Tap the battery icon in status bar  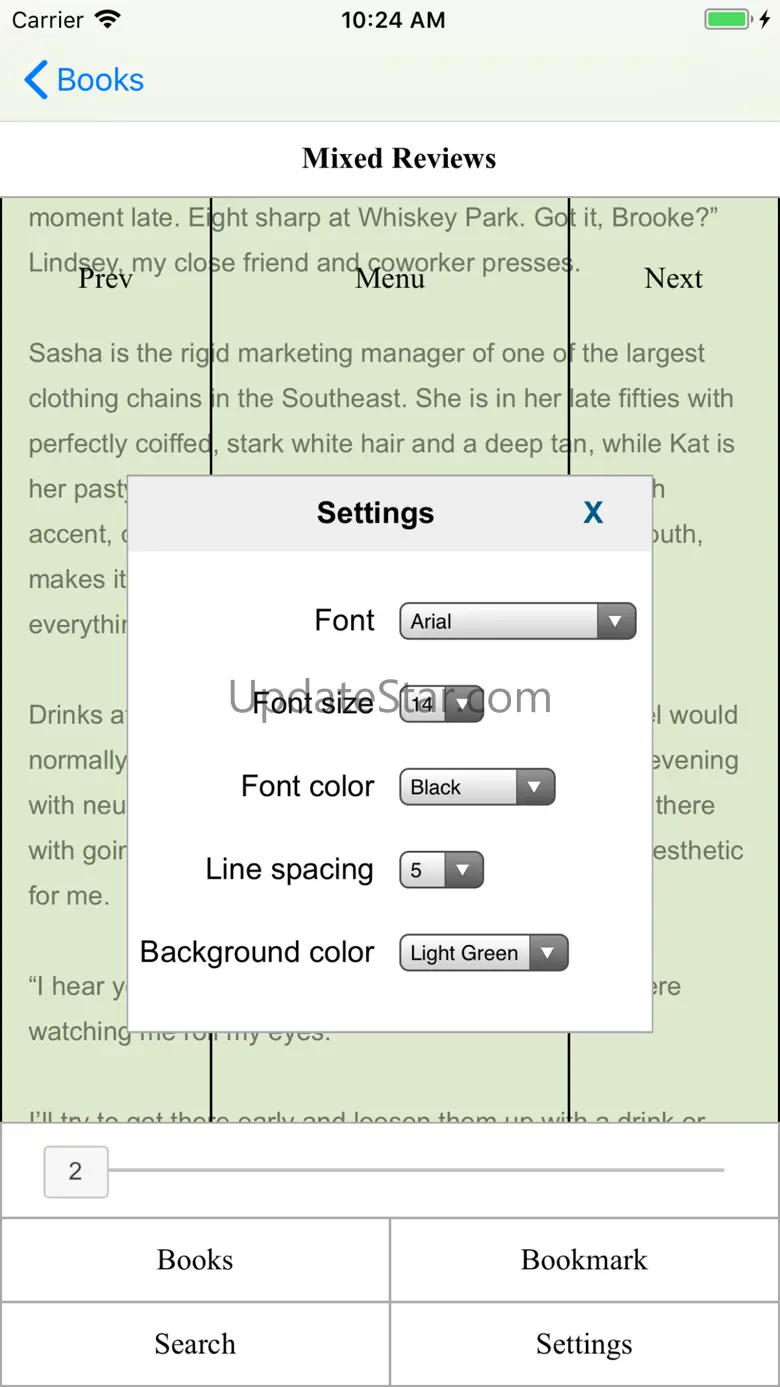pos(725,20)
